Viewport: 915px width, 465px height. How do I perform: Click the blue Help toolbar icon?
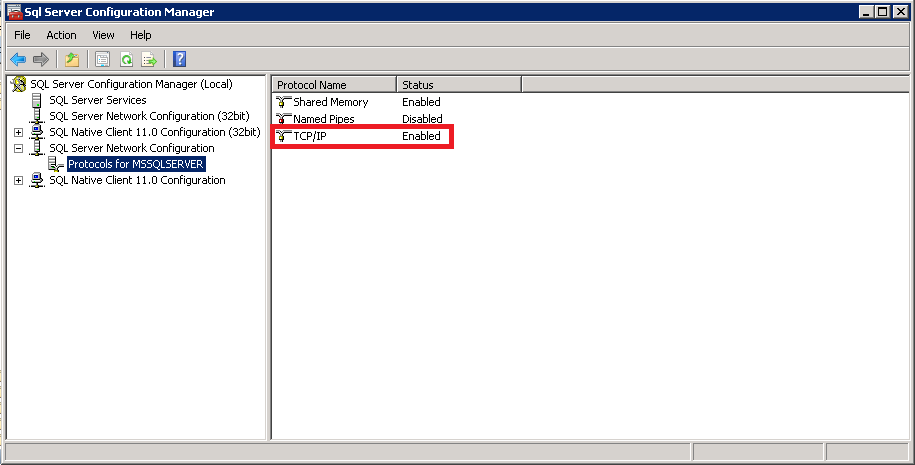(180, 59)
